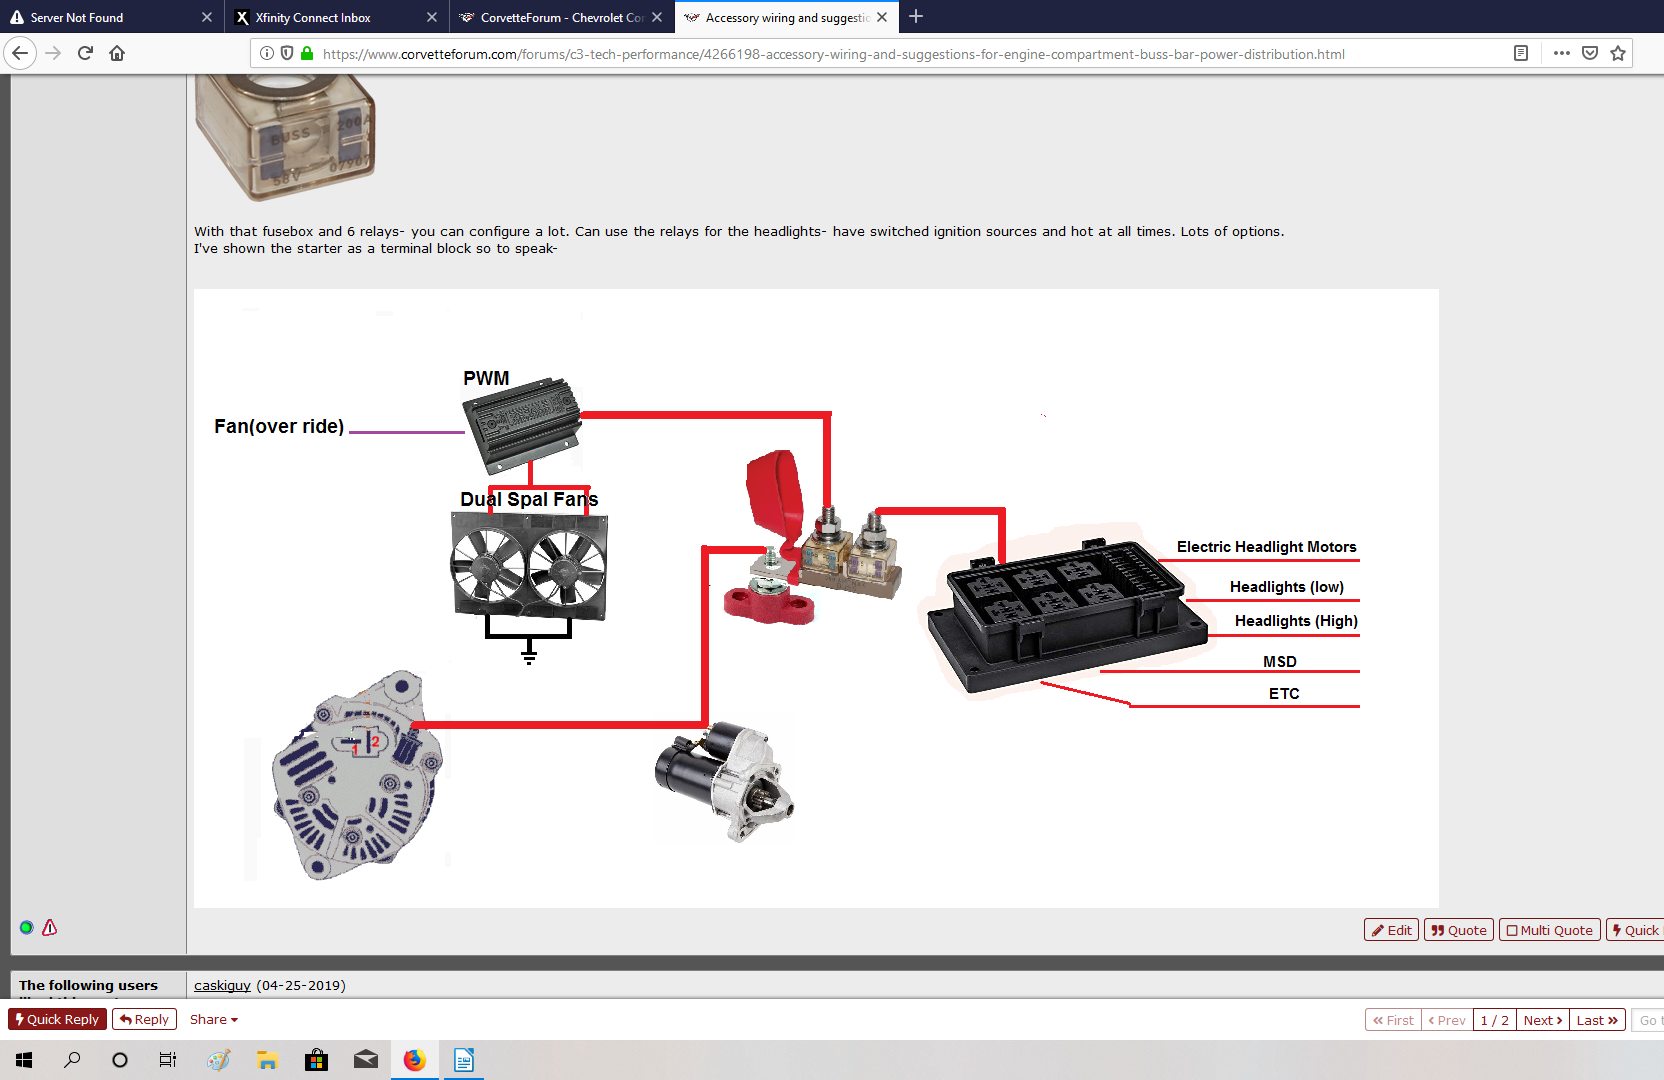Open File Explorer from the taskbar

pos(267,1060)
